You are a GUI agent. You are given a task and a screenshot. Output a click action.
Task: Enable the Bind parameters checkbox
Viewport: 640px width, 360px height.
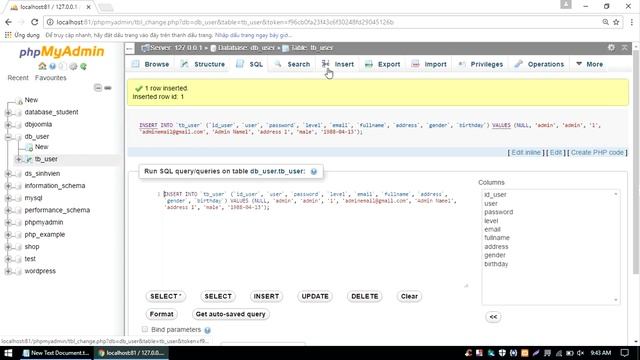click(145, 329)
